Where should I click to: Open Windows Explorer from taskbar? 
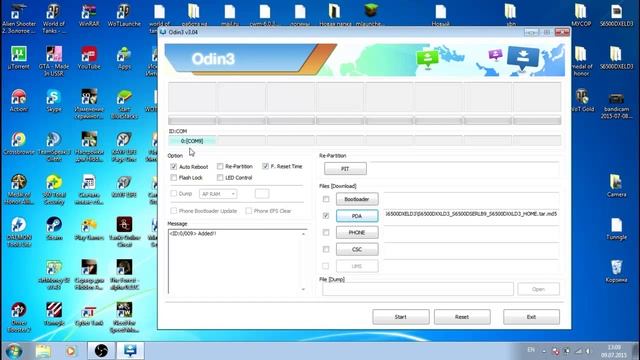click(x=43, y=351)
